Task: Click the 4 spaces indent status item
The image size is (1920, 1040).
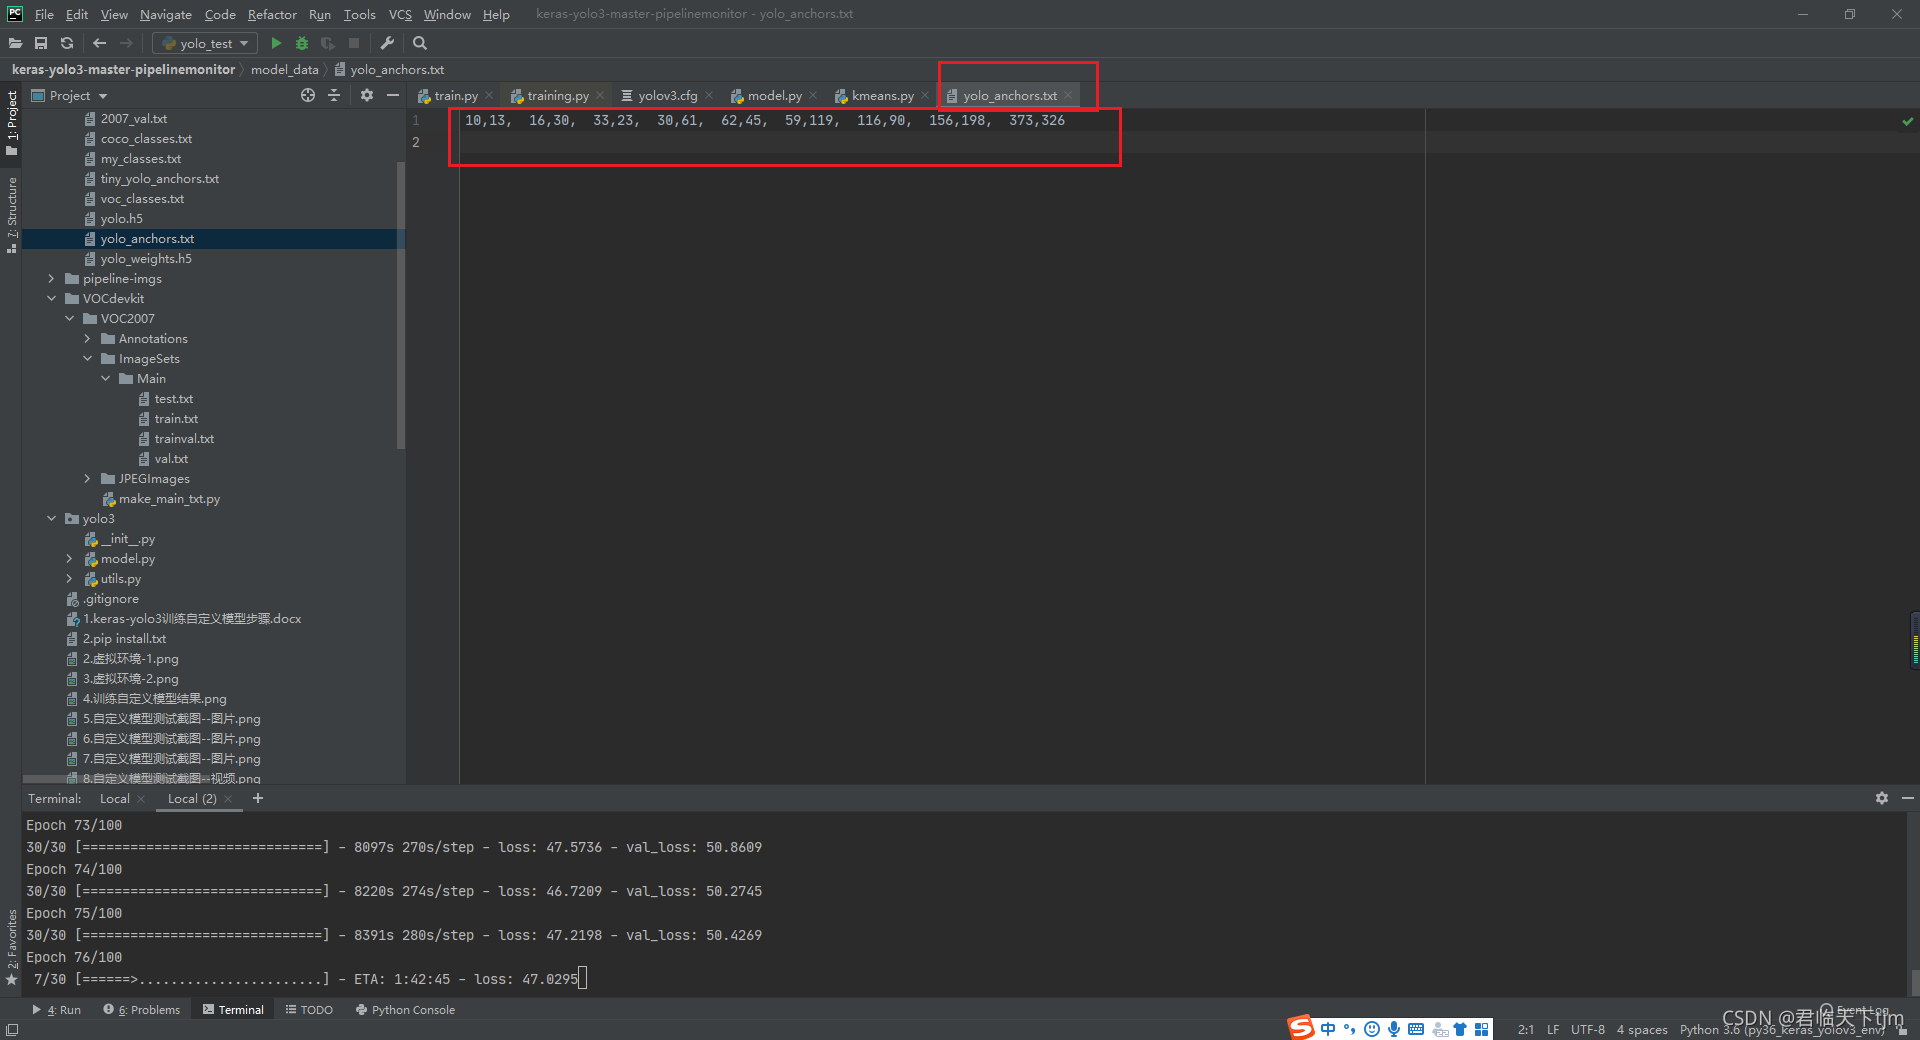Action: (x=1642, y=1029)
